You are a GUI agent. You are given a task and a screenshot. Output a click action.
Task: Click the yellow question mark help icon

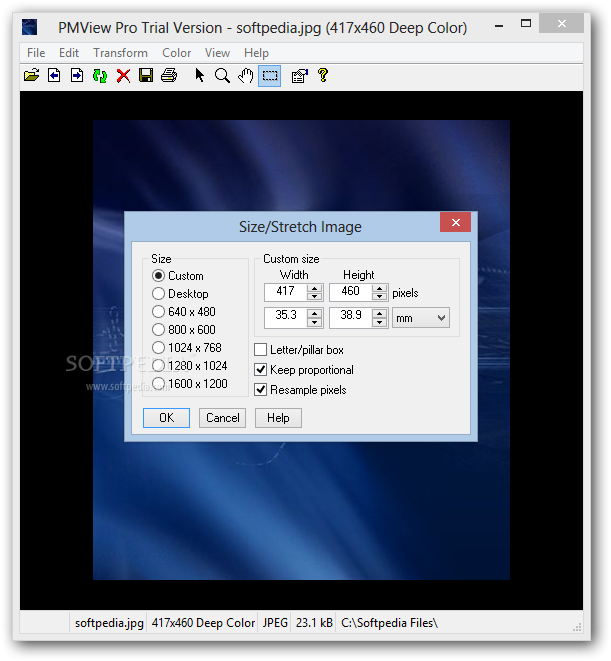pyautogui.click(x=323, y=76)
